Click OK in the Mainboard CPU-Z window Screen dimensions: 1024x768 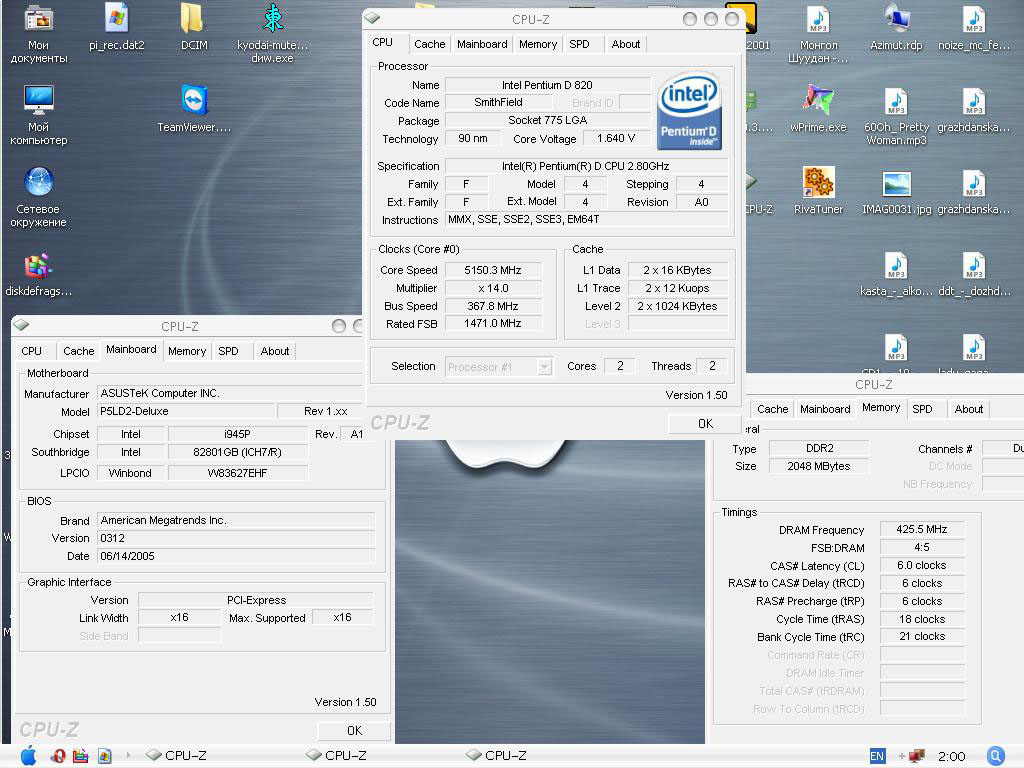pyautogui.click(x=354, y=730)
